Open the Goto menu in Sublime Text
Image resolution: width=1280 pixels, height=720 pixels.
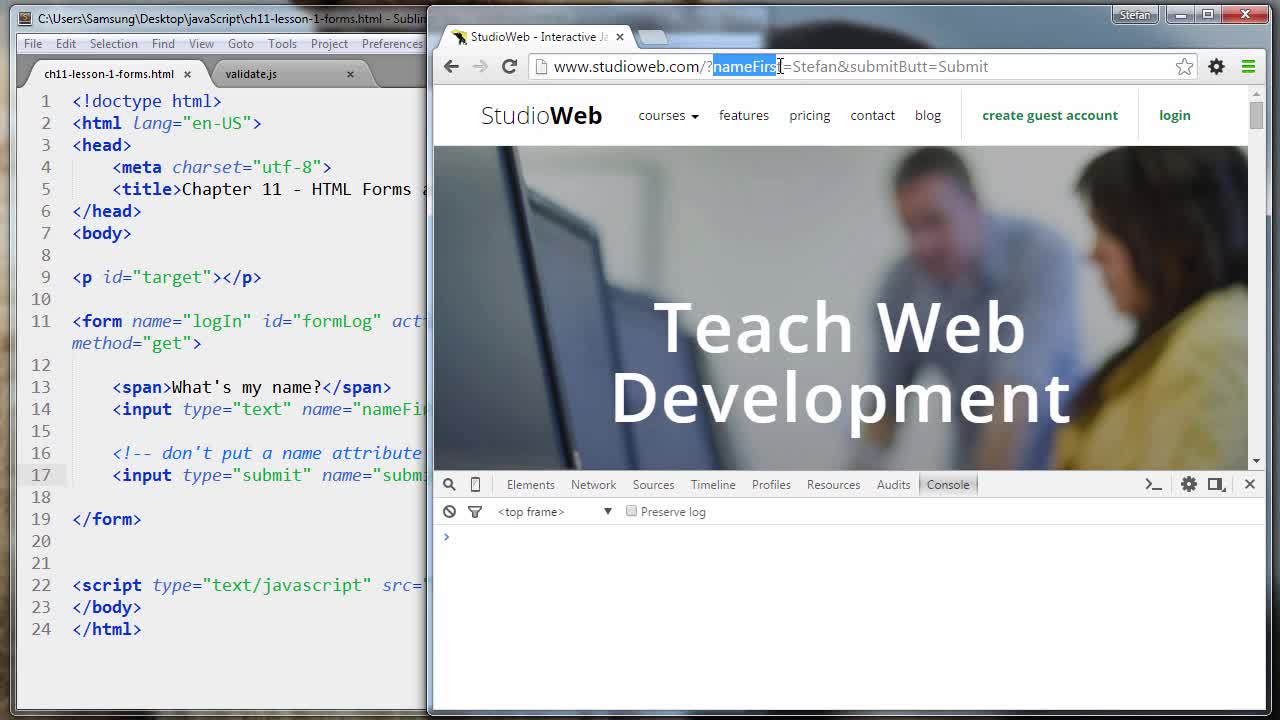(x=240, y=44)
